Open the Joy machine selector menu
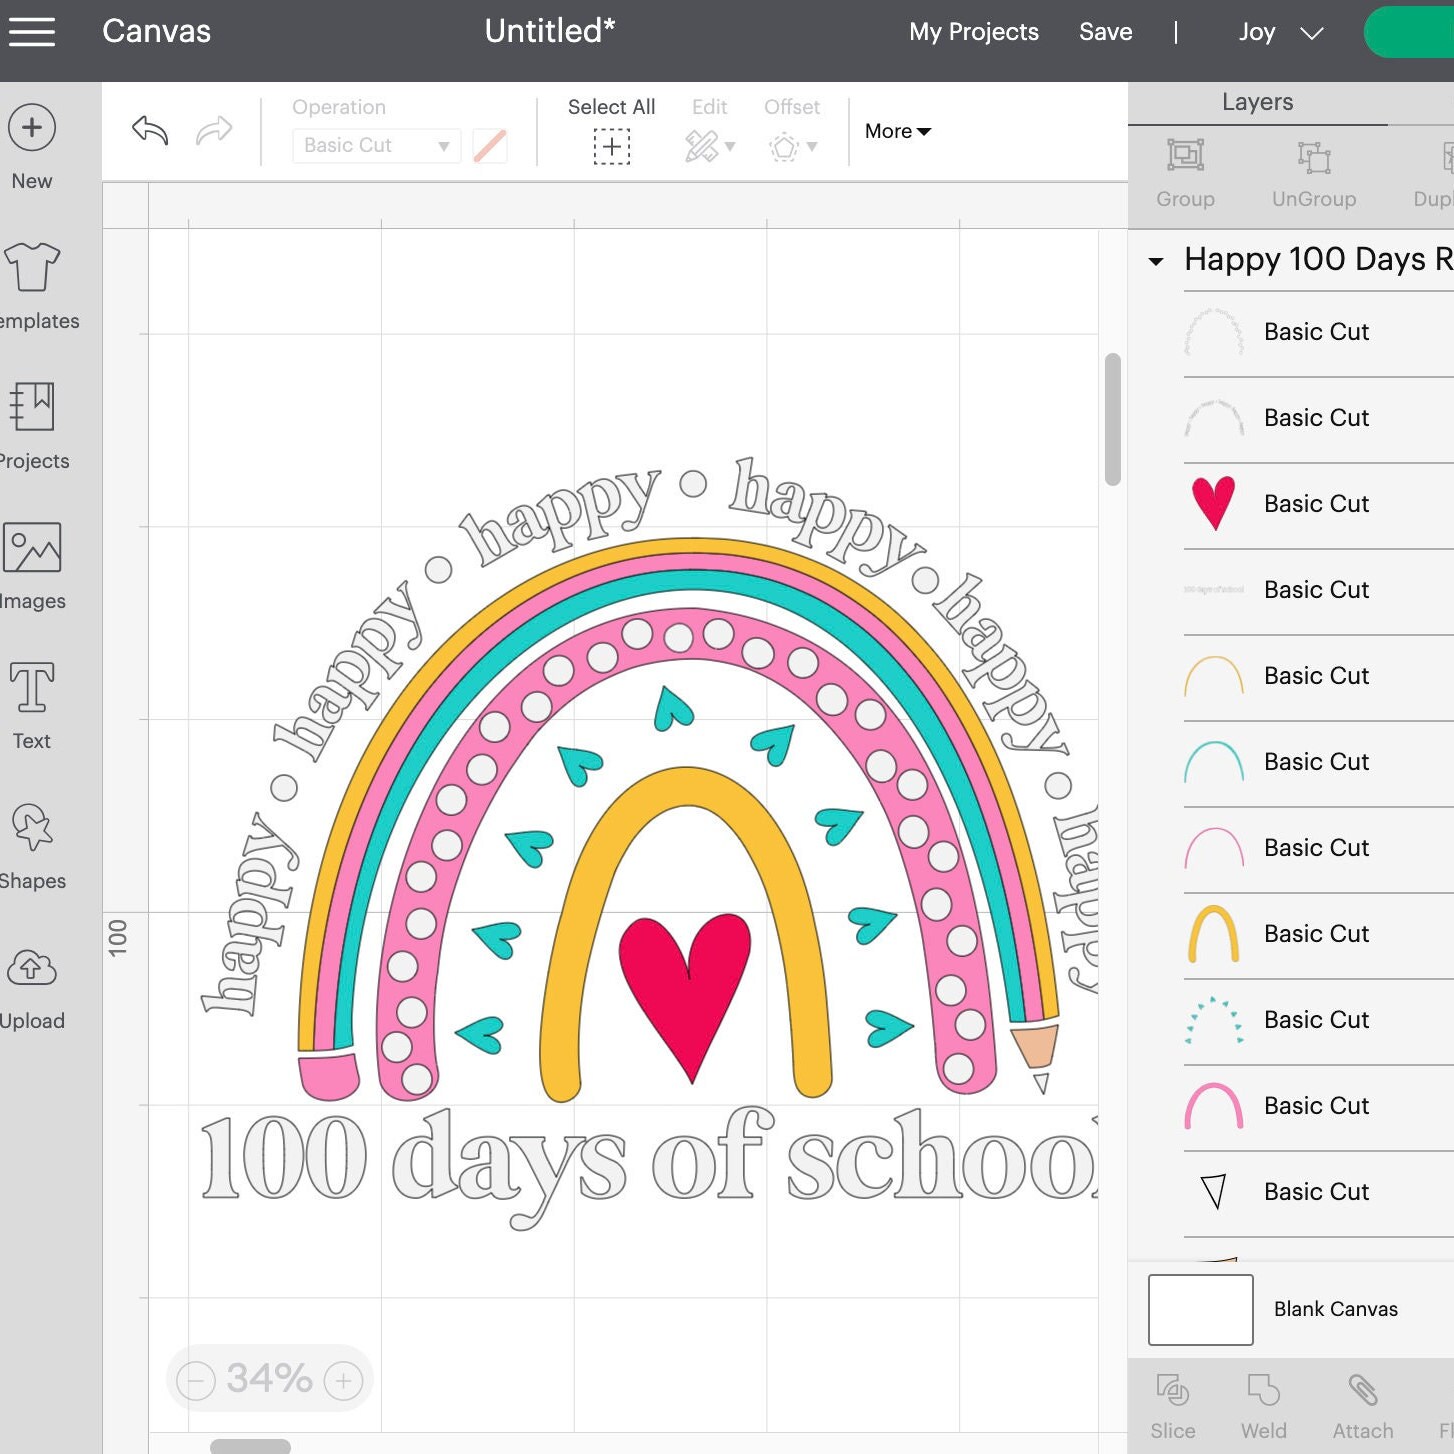Image resolution: width=1454 pixels, height=1454 pixels. point(1280,31)
